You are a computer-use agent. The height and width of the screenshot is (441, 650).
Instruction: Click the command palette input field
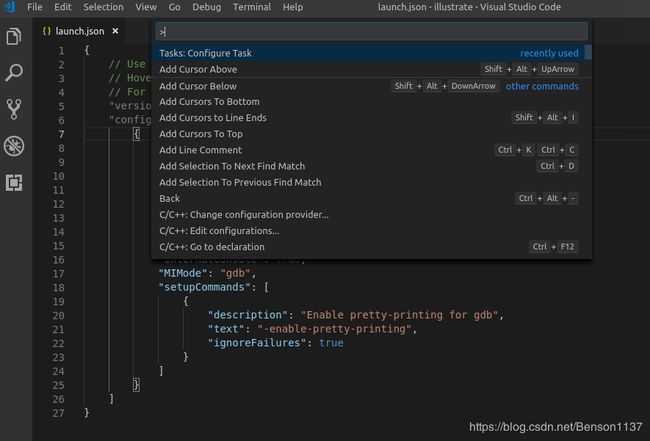pos(371,31)
